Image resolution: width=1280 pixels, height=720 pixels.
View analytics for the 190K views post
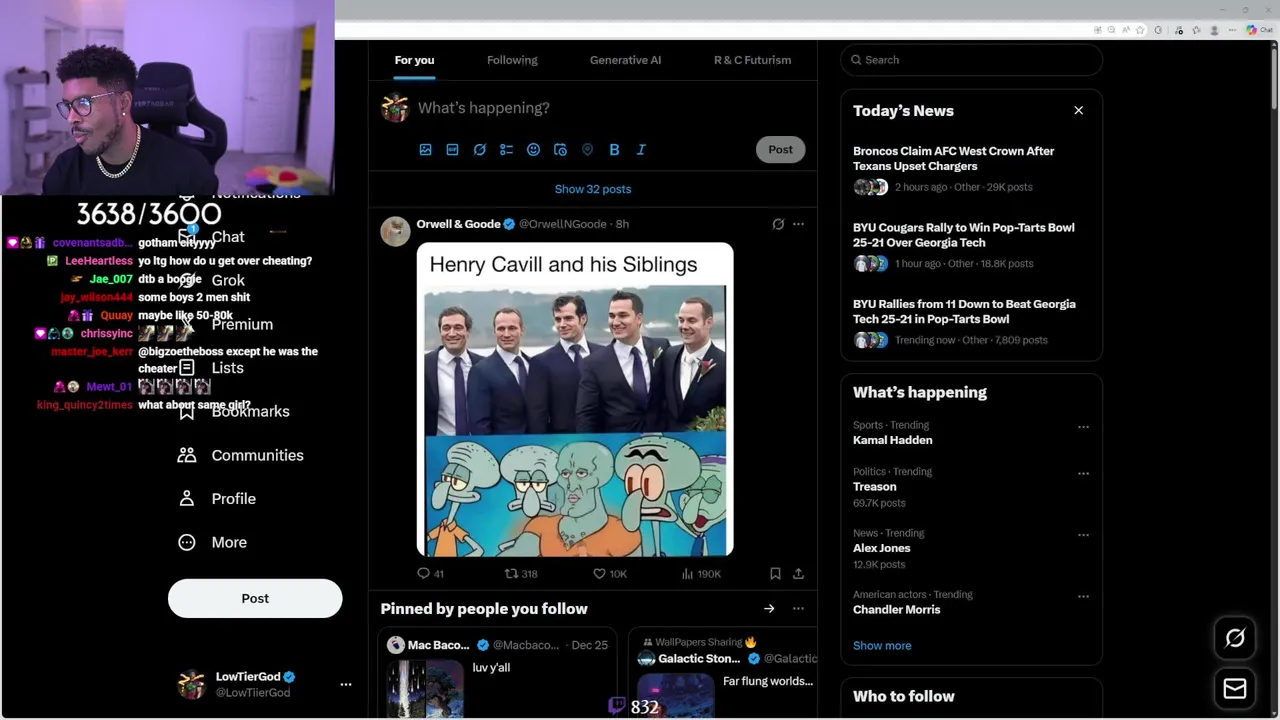(701, 574)
